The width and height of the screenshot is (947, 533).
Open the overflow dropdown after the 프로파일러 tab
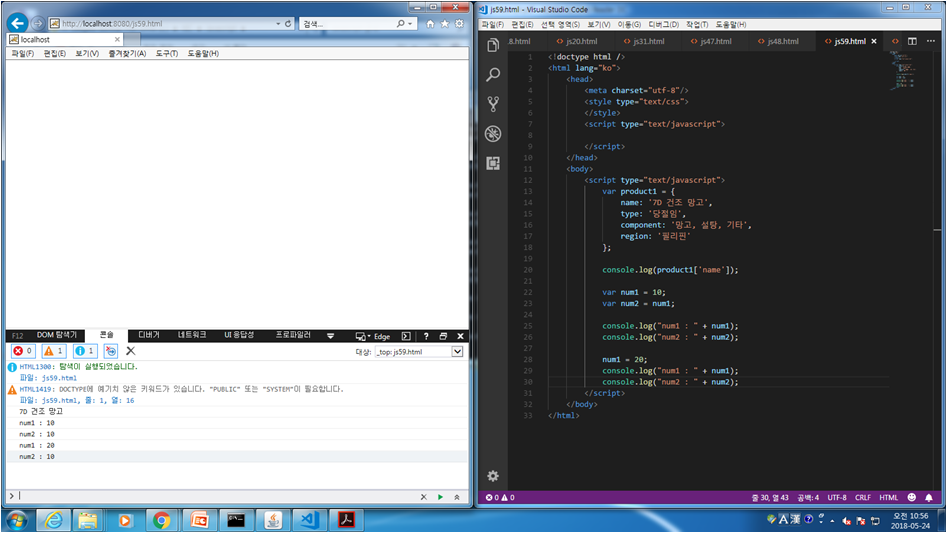[330, 336]
